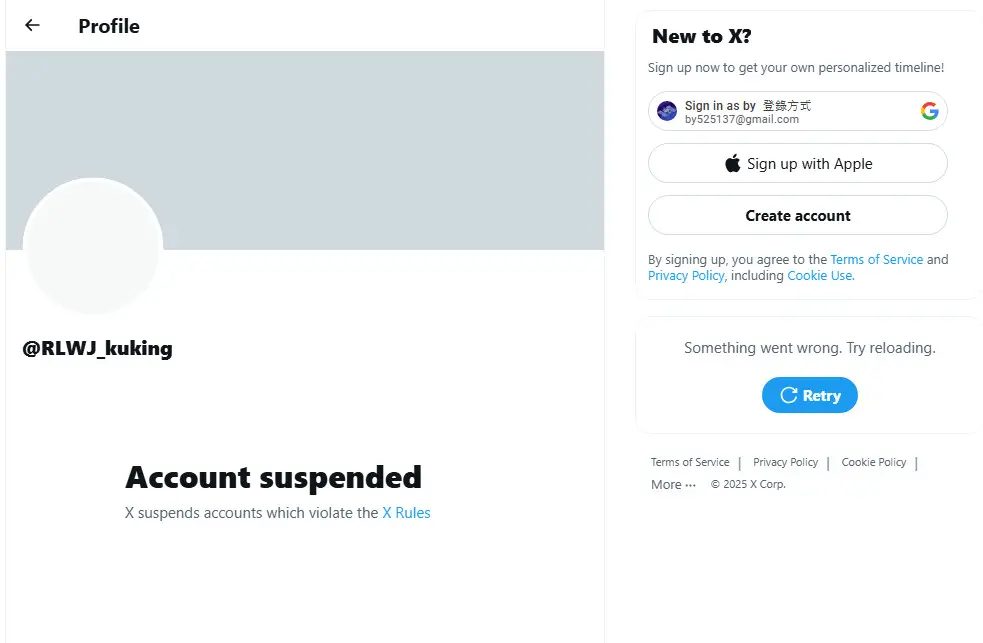Open the More ellipsis menu in footer
983x643 pixels.
673,484
